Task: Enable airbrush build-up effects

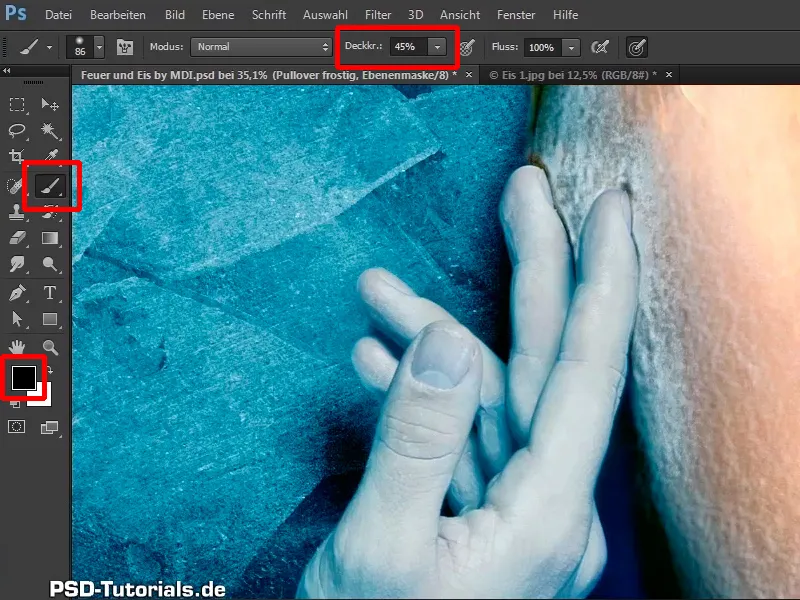Action: coord(600,47)
